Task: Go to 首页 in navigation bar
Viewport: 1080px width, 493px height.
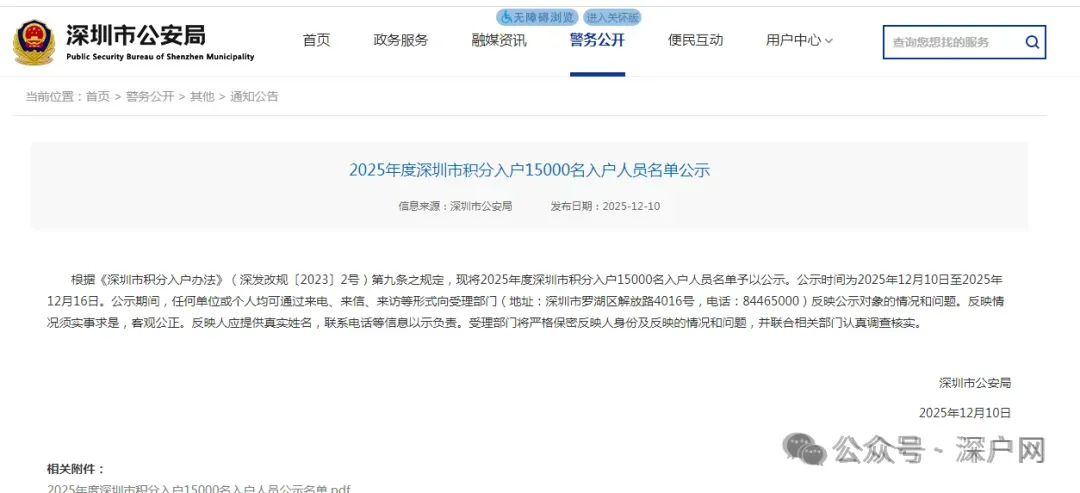Action: coord(317,40)
